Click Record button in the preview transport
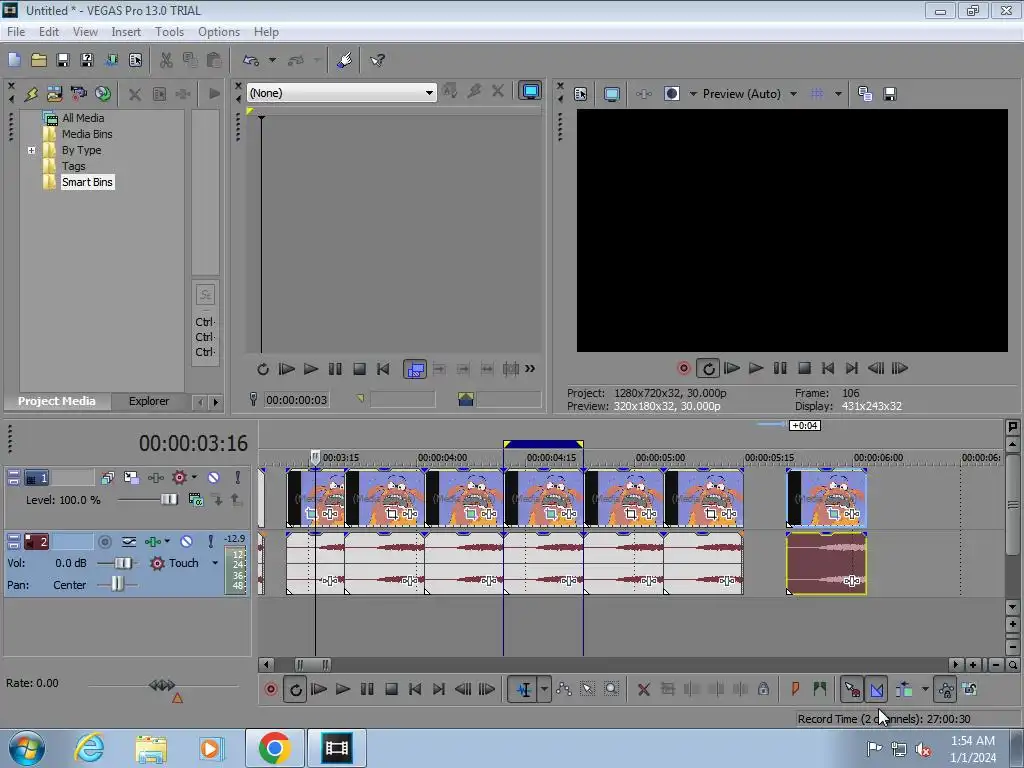Image resolution: width=1024 pixels, height=768 pixels. pyautogui.click(x=684, y=368)
